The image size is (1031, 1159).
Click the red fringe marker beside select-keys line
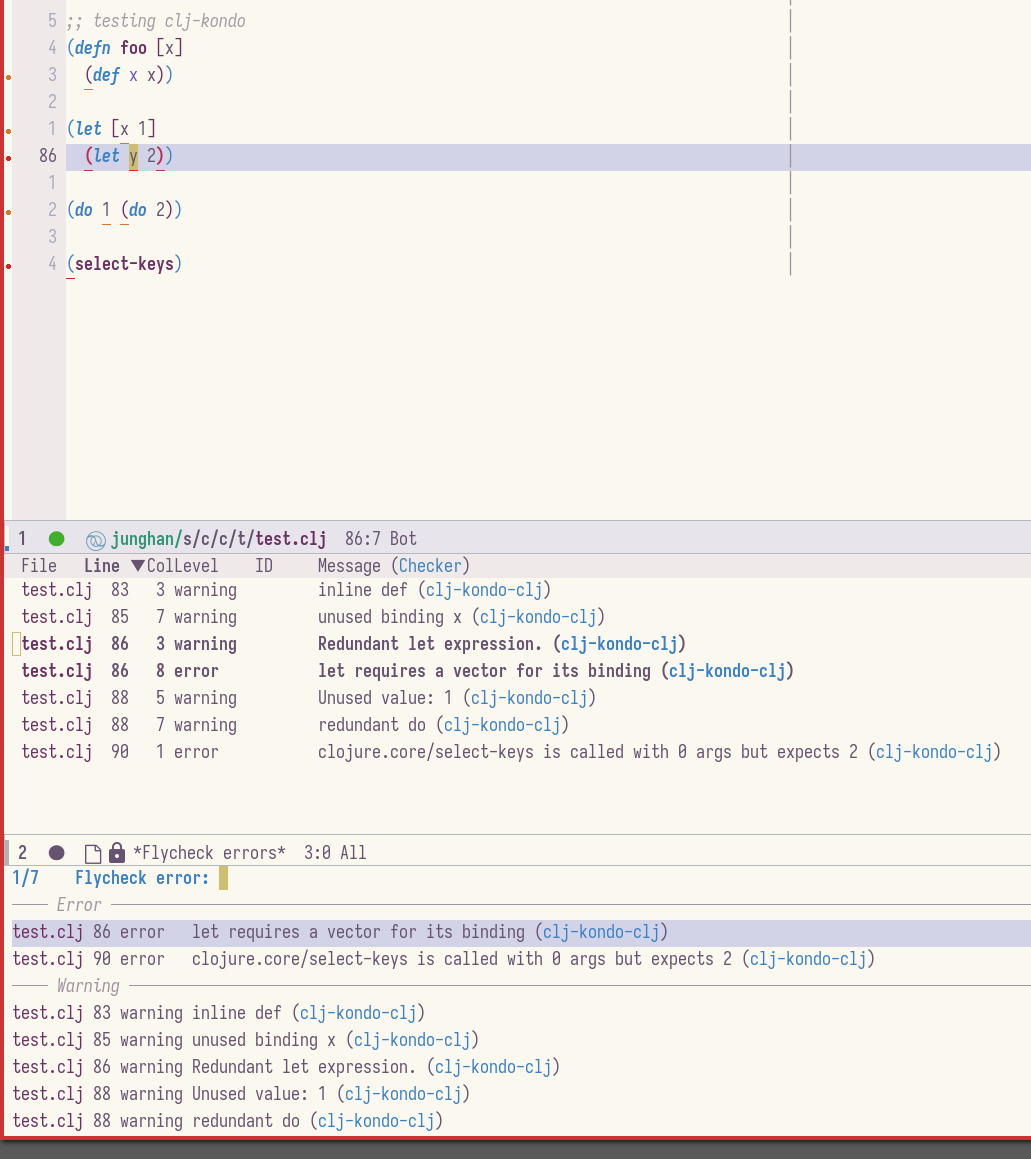pos(9,266)
